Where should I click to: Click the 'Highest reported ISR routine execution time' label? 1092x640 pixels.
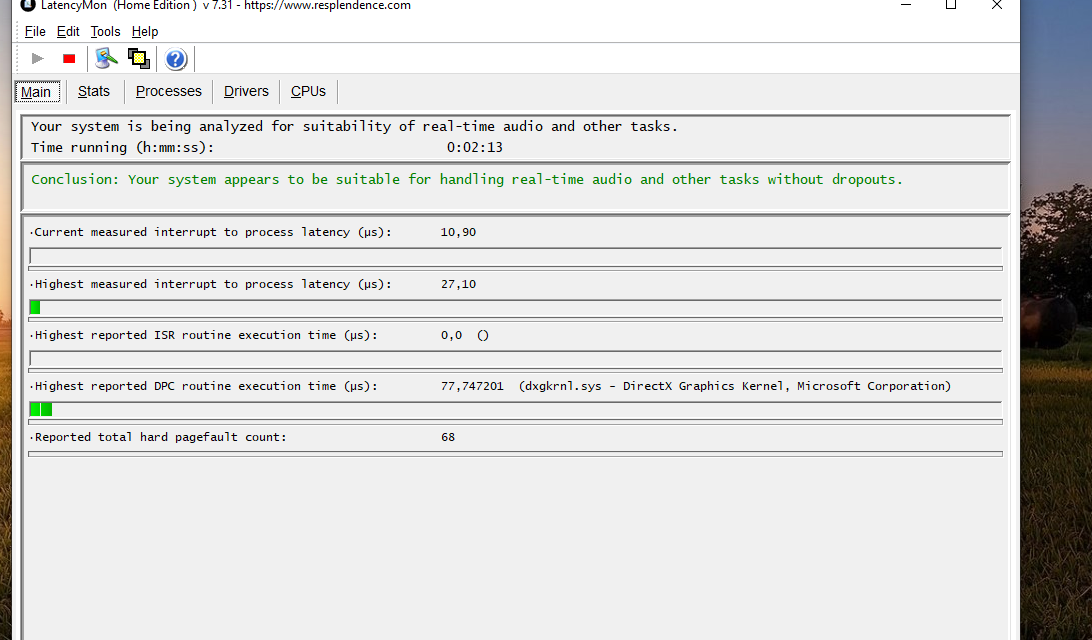[x=206, y=336]
